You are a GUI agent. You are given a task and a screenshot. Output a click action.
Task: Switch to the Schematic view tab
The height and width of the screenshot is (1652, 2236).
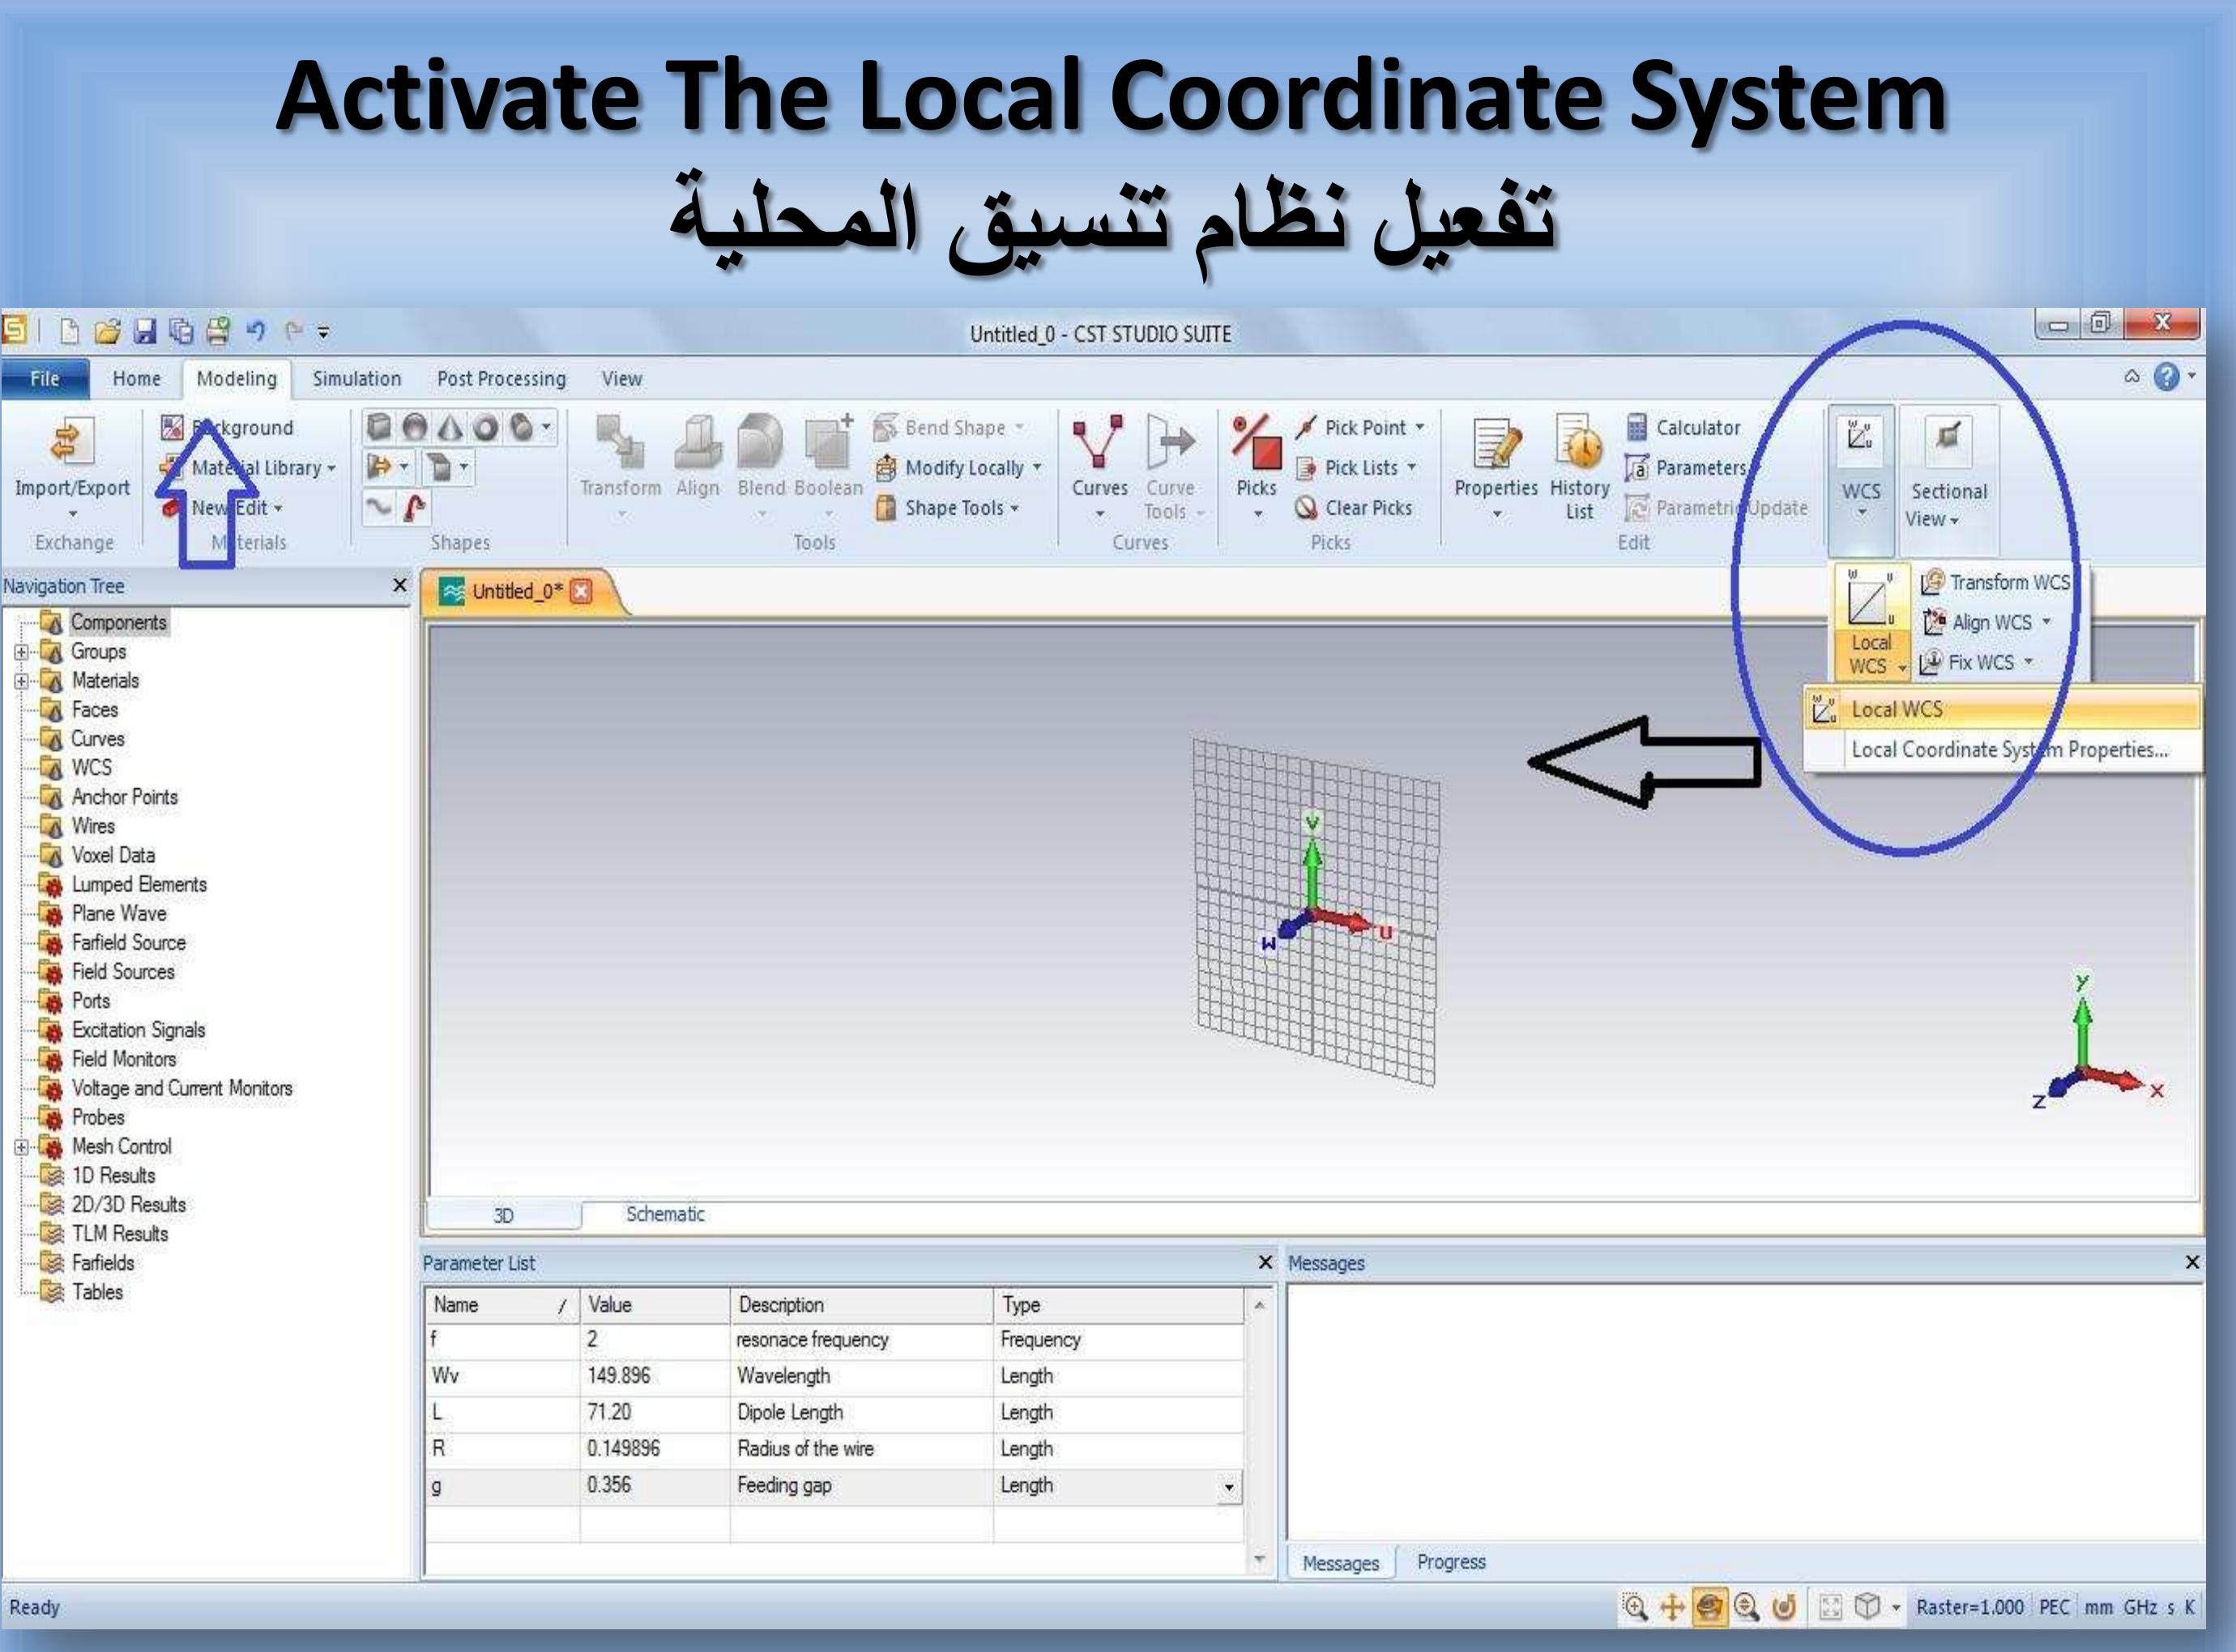pos(665,1214)
